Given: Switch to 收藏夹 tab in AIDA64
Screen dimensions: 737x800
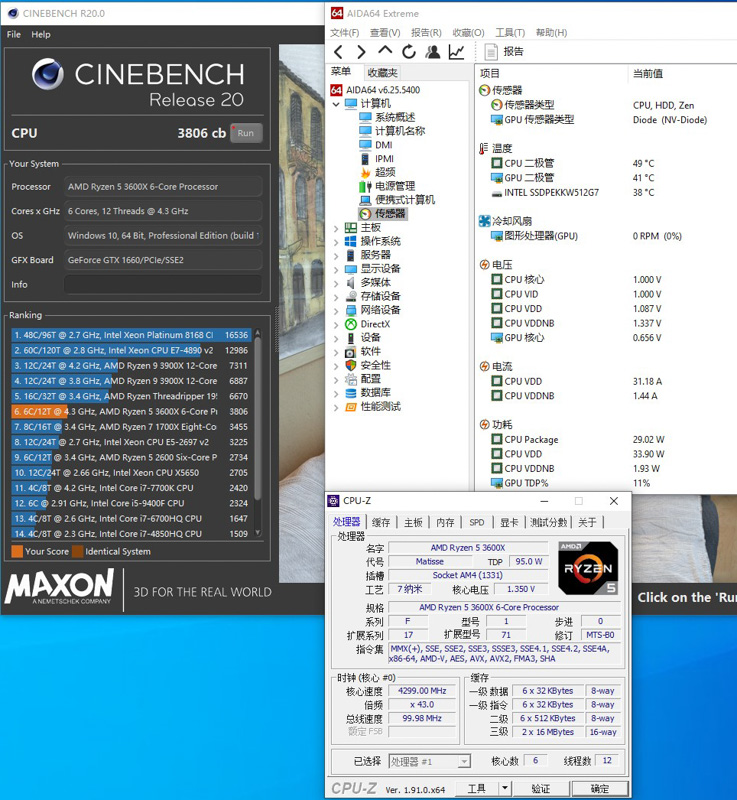Looking at the screenshot, I should click(382, 72).
